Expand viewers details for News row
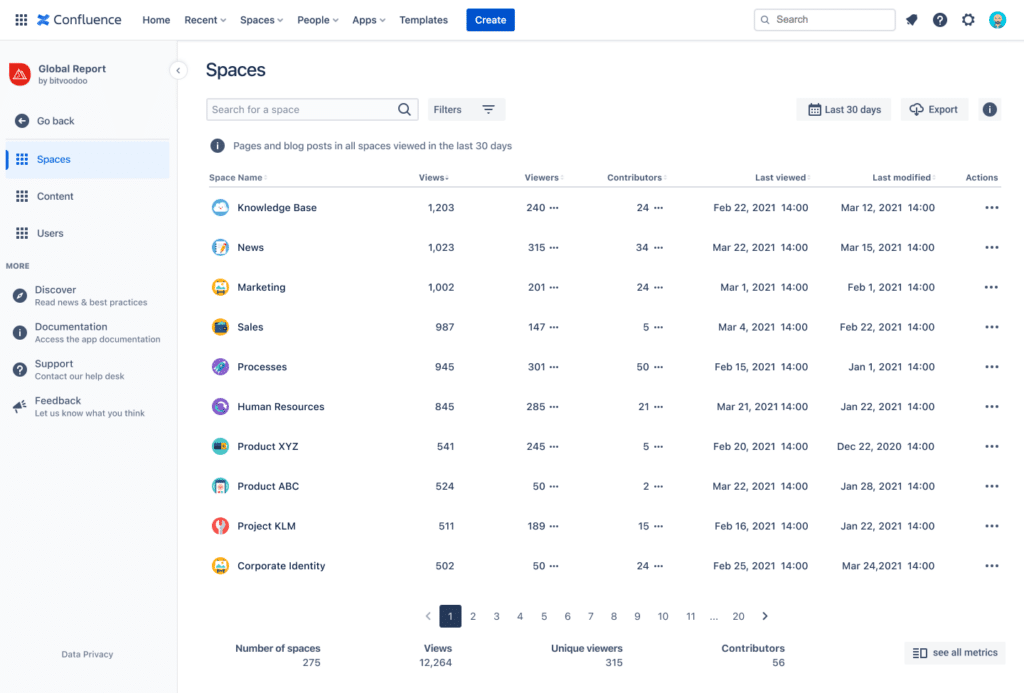The image size is (1024, 693). tap(554, 248)
